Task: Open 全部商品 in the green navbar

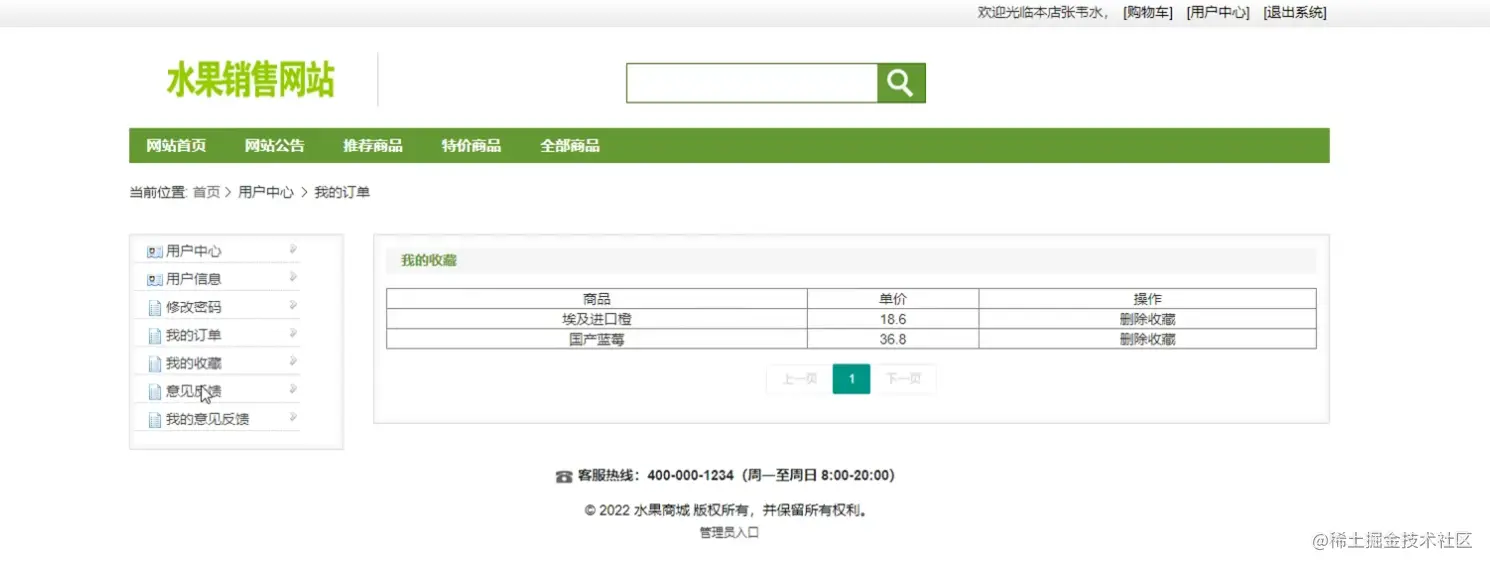Action: coord(570,146)
